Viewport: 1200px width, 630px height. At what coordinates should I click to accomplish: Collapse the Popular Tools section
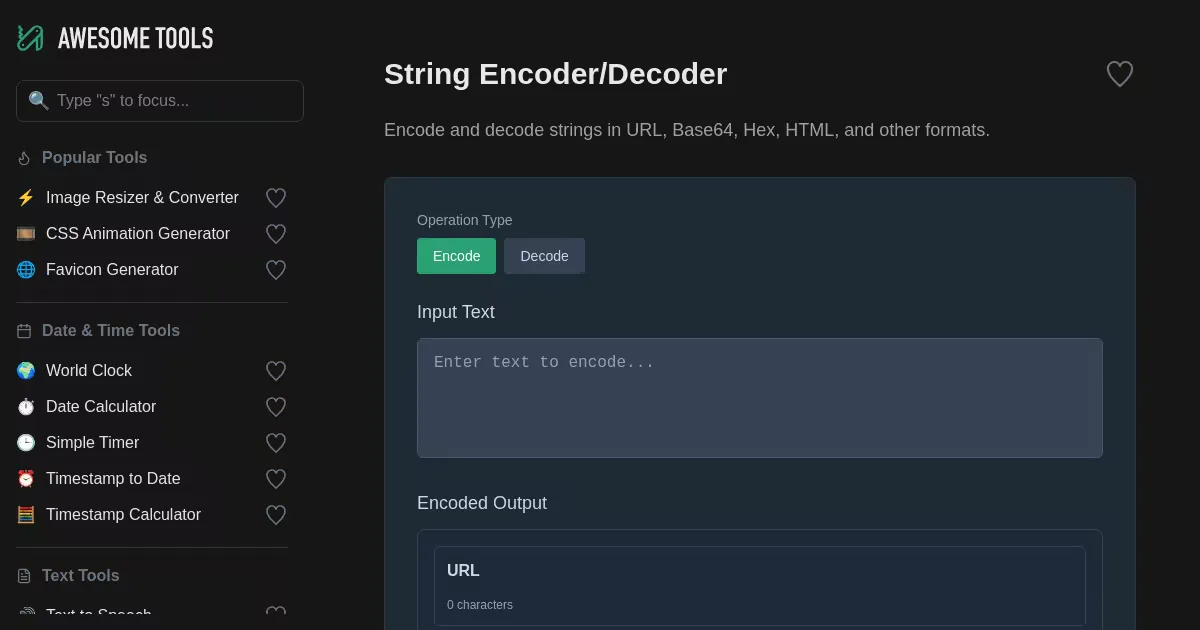pos(94,158)
